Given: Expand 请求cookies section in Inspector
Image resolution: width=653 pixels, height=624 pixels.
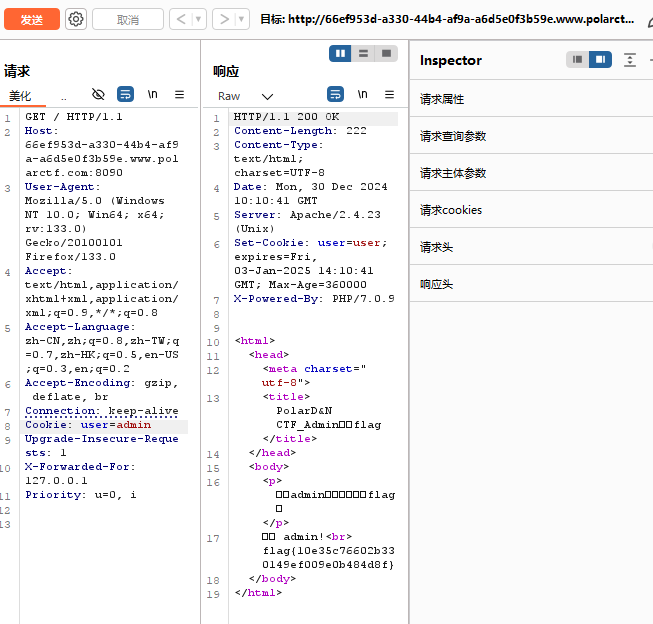Looking at the screenshot, I should (x=531, y=210).
